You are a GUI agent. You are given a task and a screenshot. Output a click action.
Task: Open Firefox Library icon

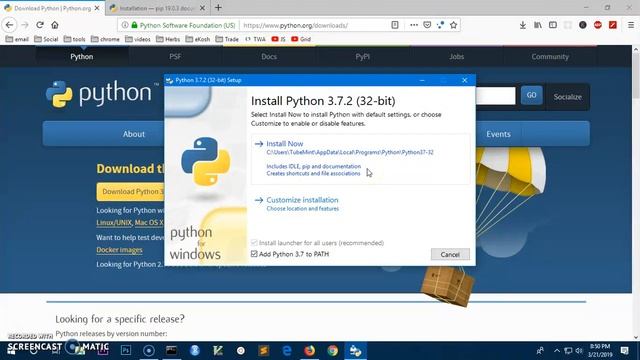538,25
